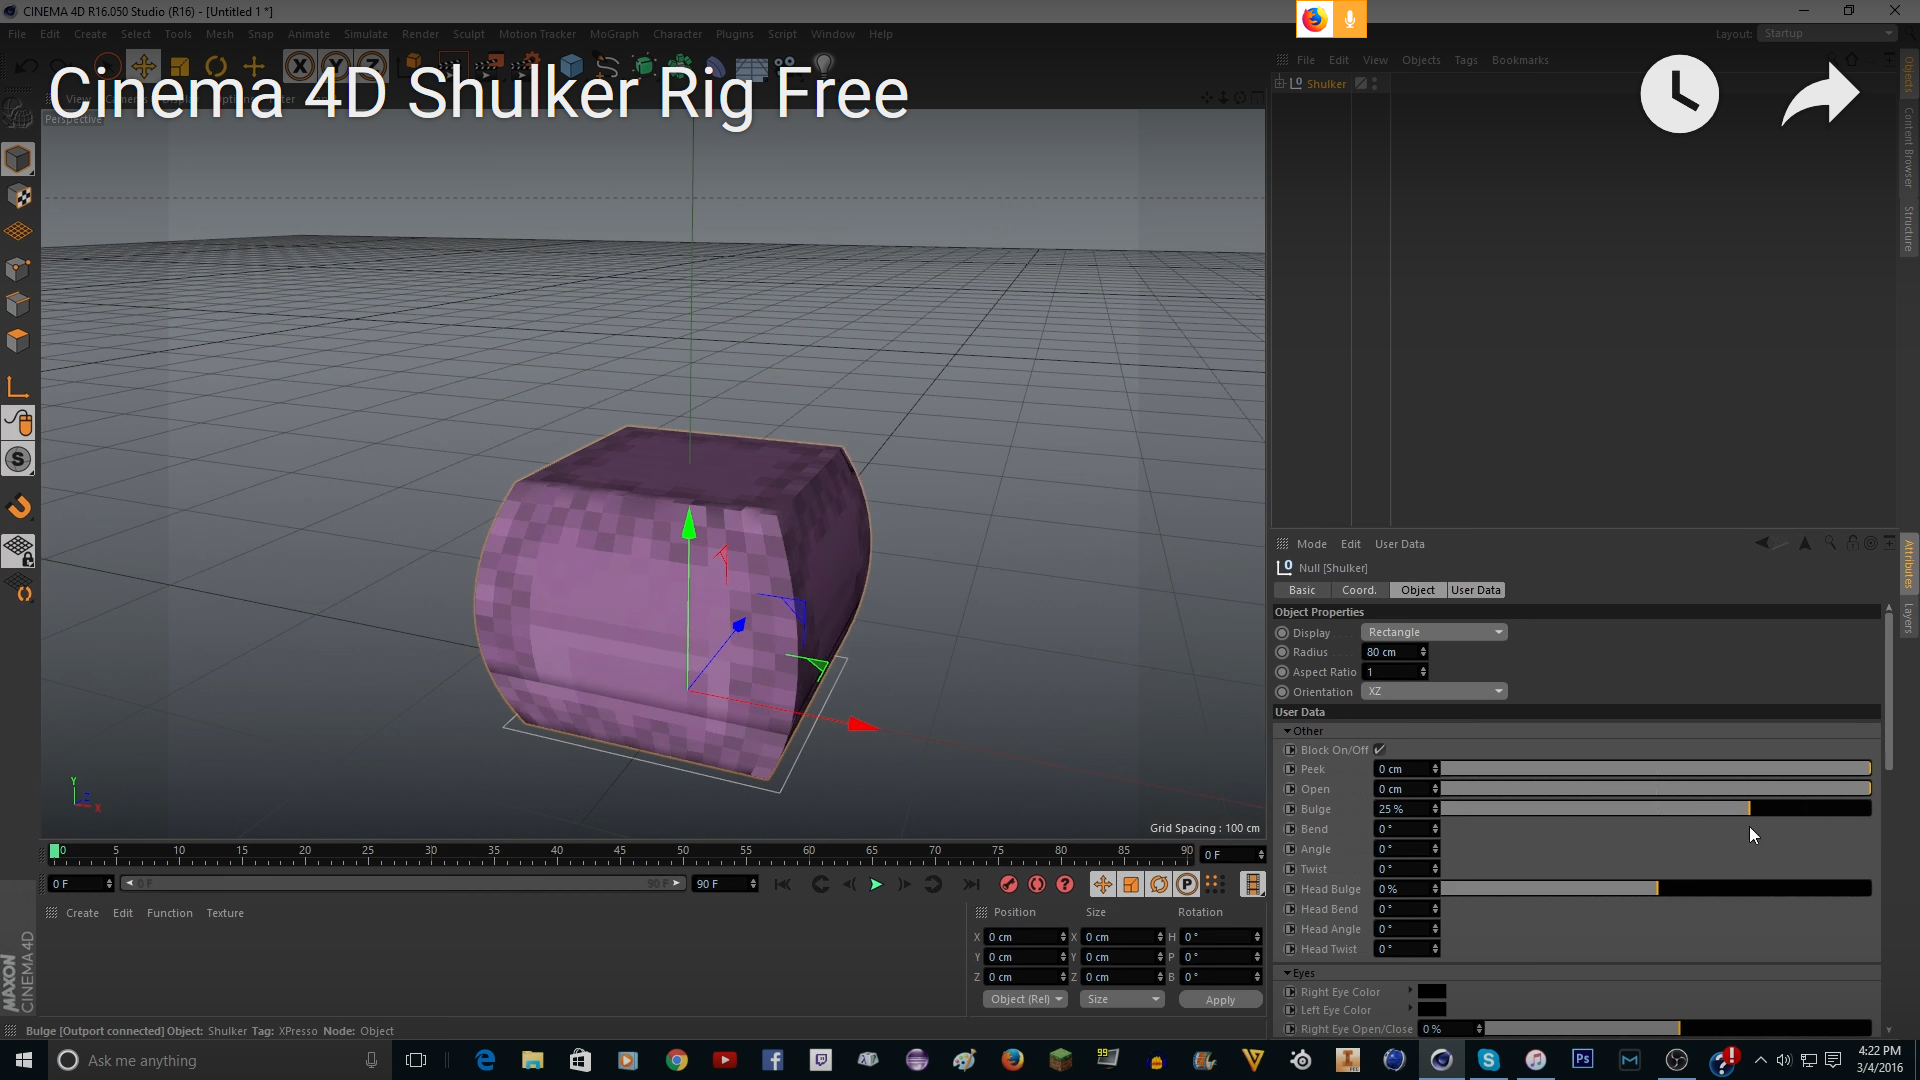Go to start of animation
The width and height of the screenshot is (1920, 1080).
tap(783, 884)
